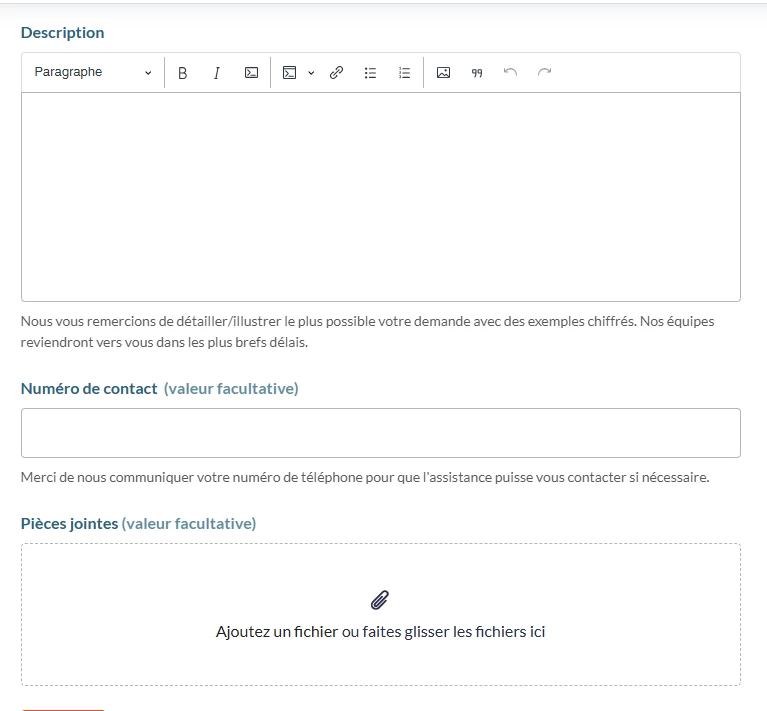Open the Paragraphe style dropdown
The image size is (767, 711).
click(x=92, y=72)
